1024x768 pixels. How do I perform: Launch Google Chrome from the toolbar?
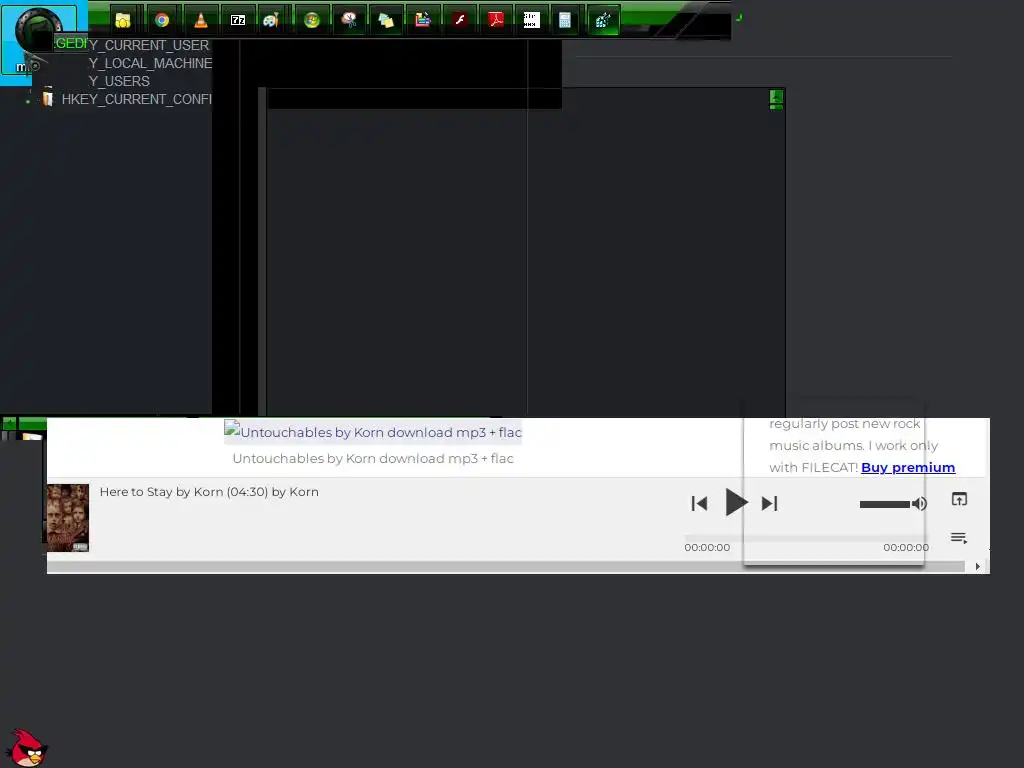[x=162, y=20]
